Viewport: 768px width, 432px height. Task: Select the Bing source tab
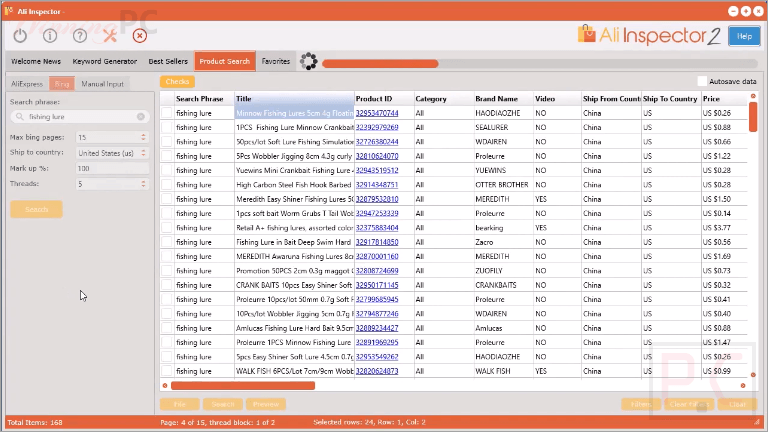click(62, 84)
